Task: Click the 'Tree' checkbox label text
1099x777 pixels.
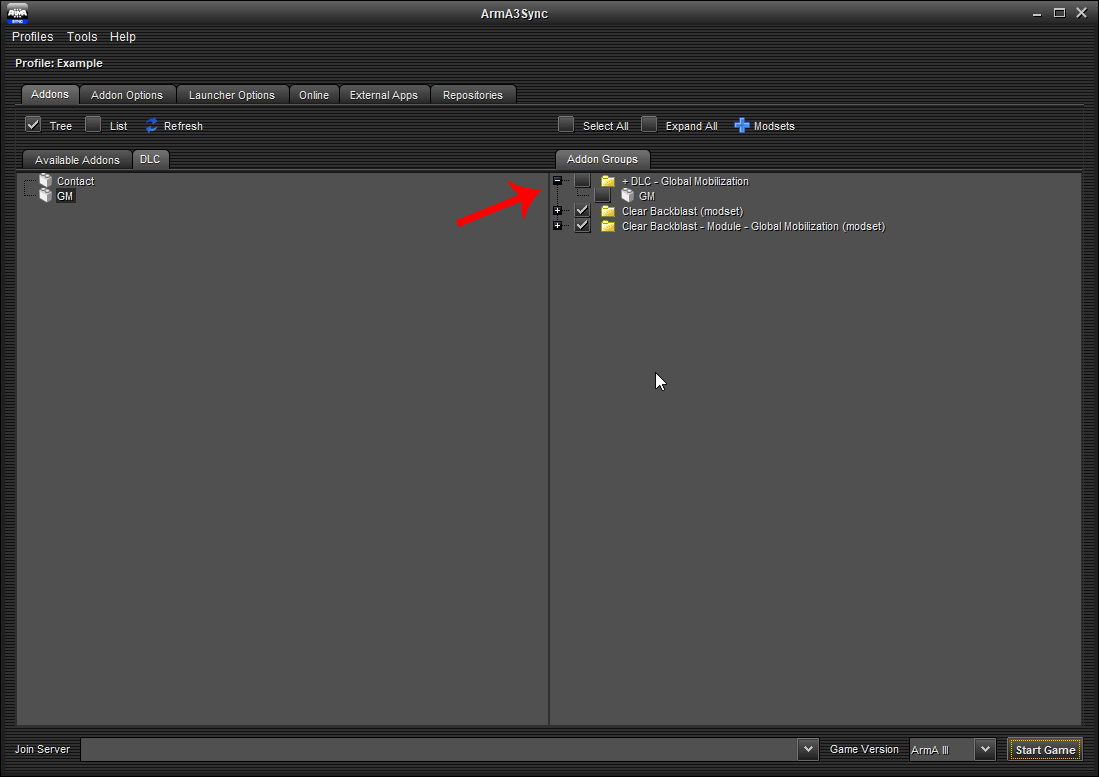Action: [x=60, y=126]
